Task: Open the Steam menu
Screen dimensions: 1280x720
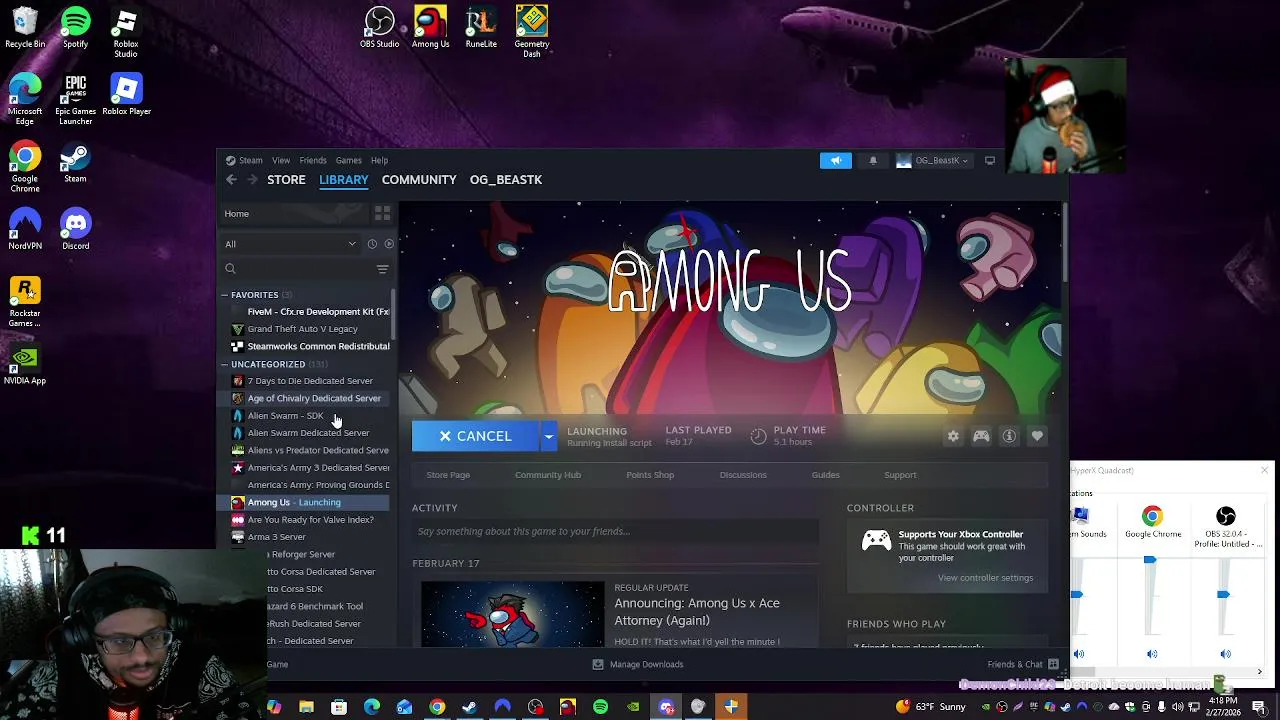Action: pyautogui.click(x=250, y=160)
